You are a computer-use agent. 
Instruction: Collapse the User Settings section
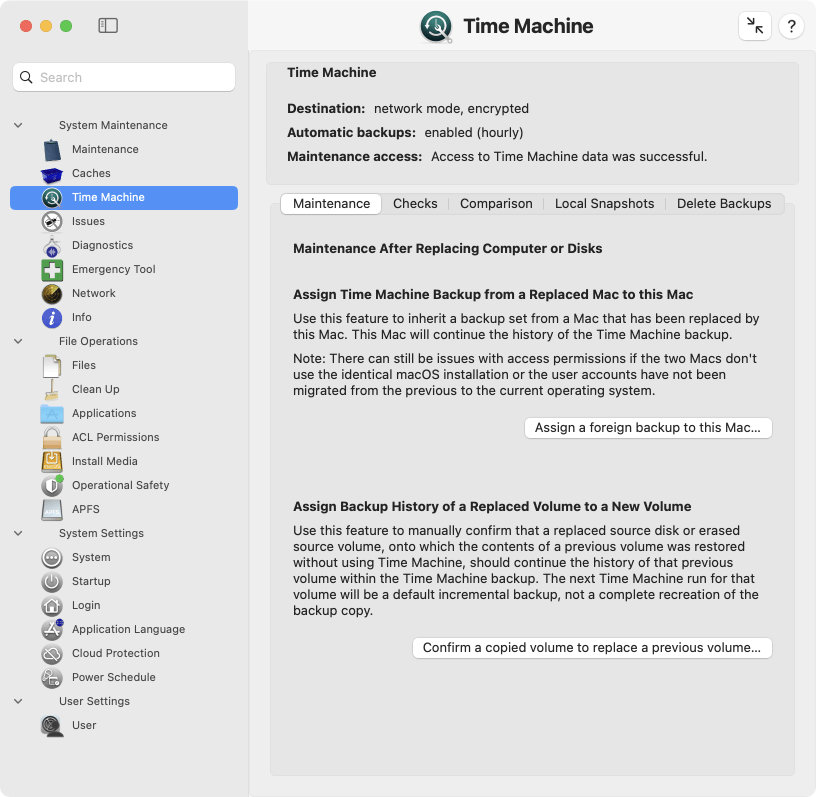tap(18, 702)
